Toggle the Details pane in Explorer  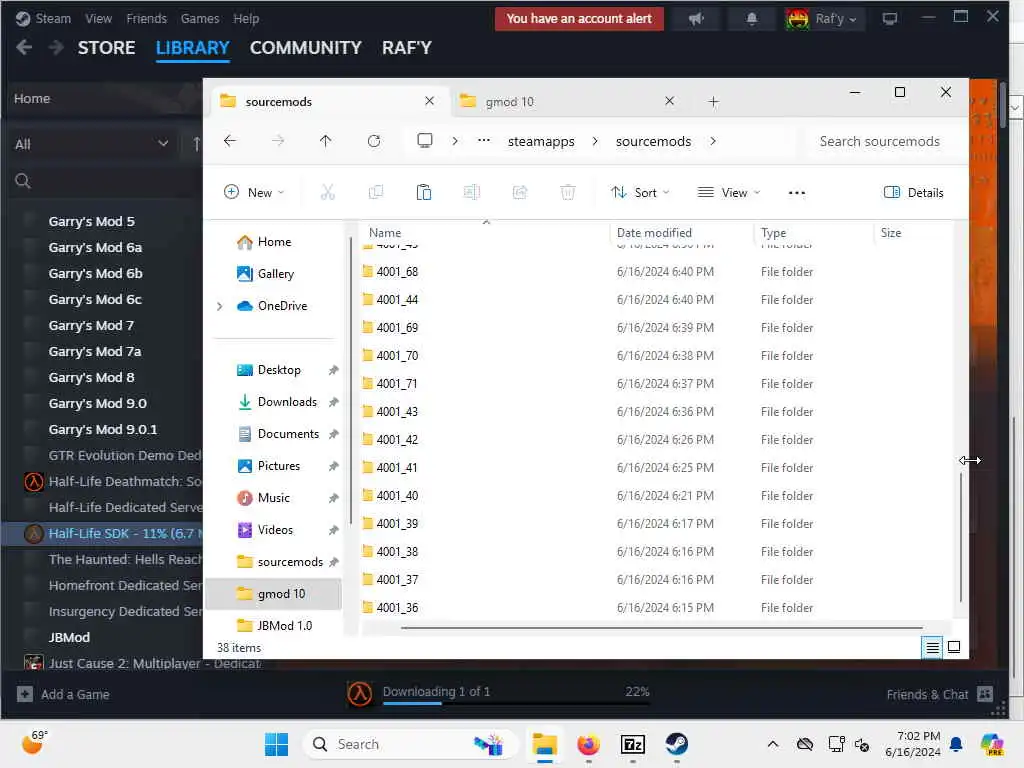913,193
